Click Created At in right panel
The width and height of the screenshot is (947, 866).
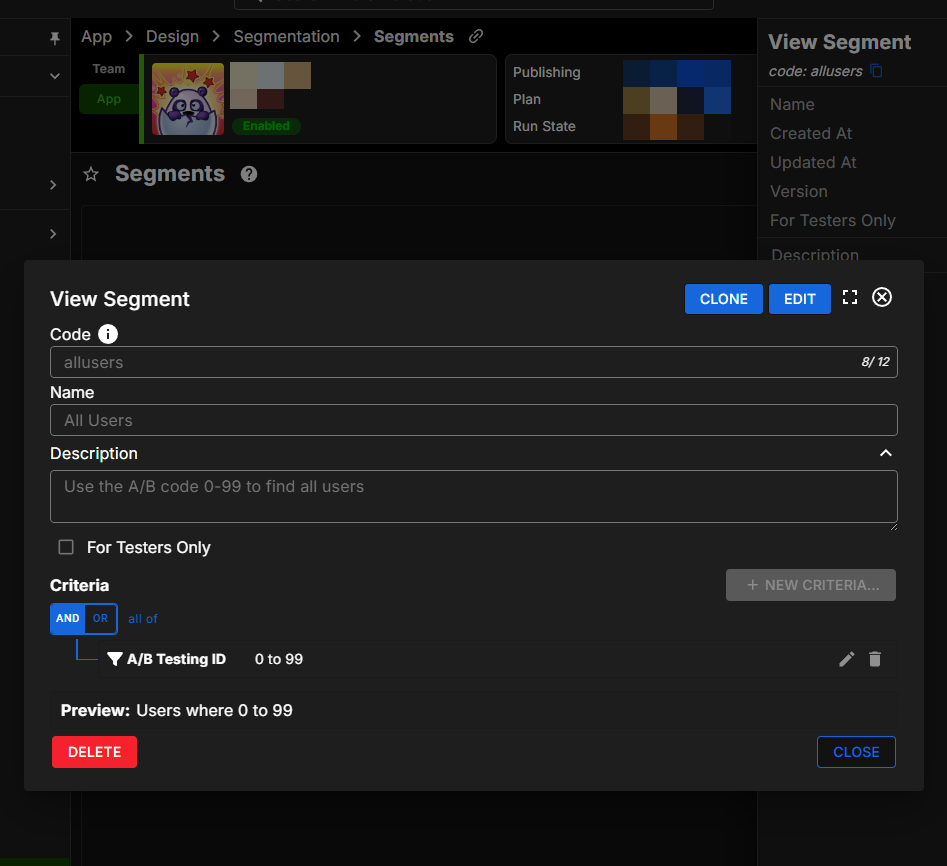click(x=811, y=133)
